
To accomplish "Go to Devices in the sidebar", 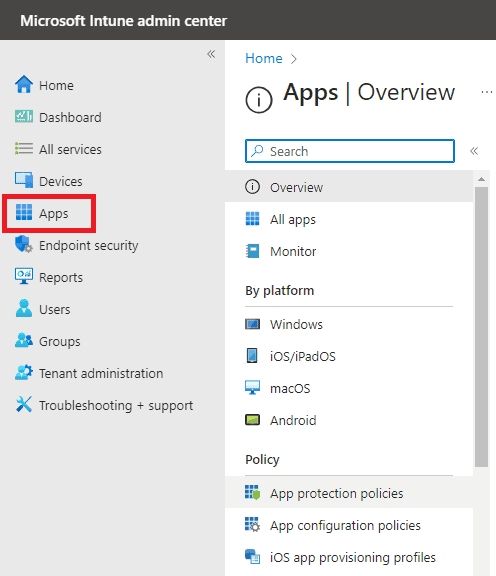I will [x=61, y=181].
